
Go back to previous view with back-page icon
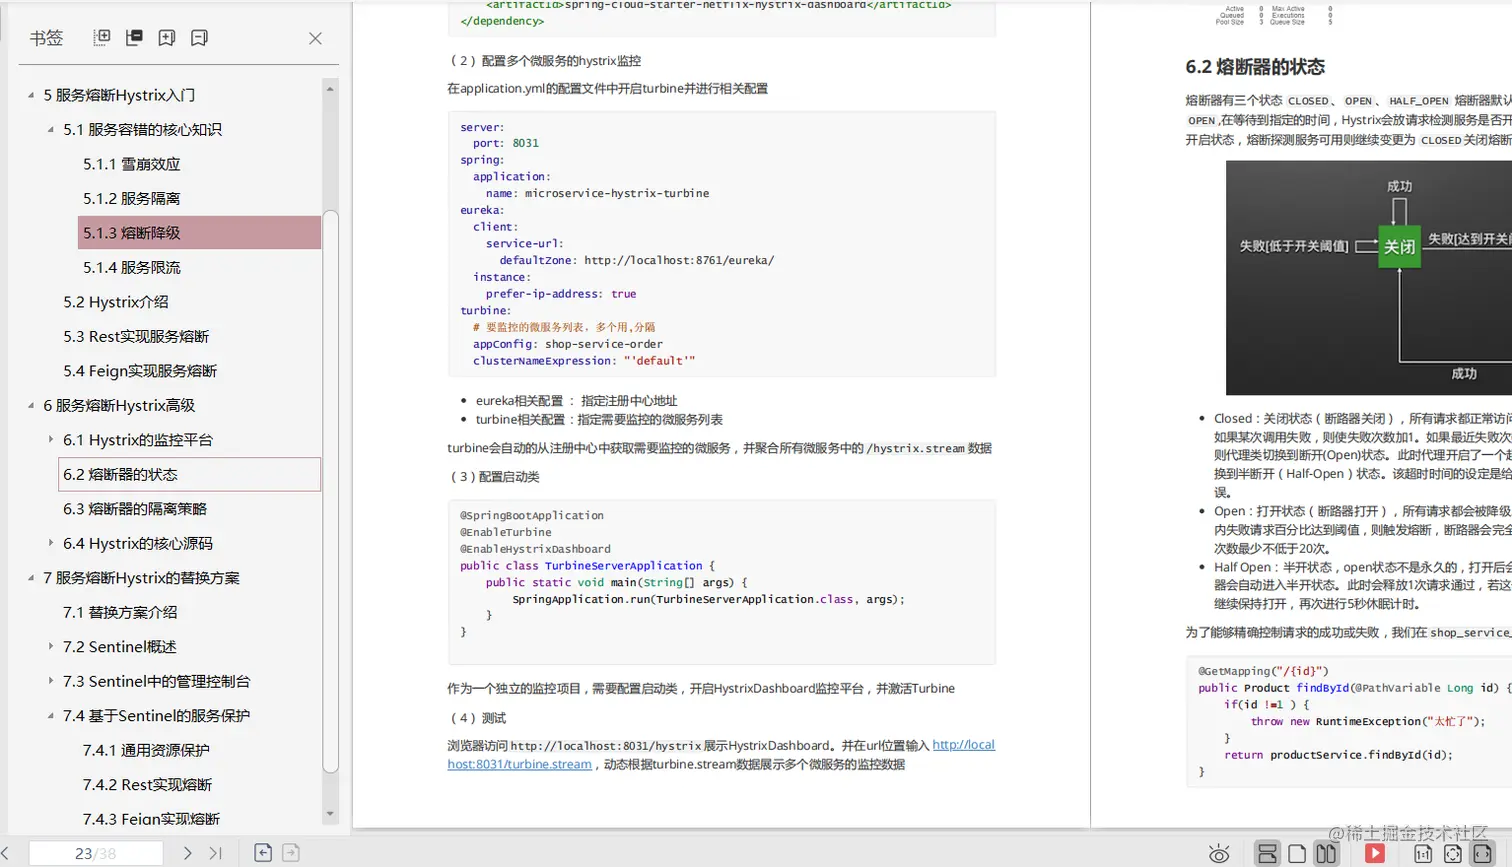263,853
